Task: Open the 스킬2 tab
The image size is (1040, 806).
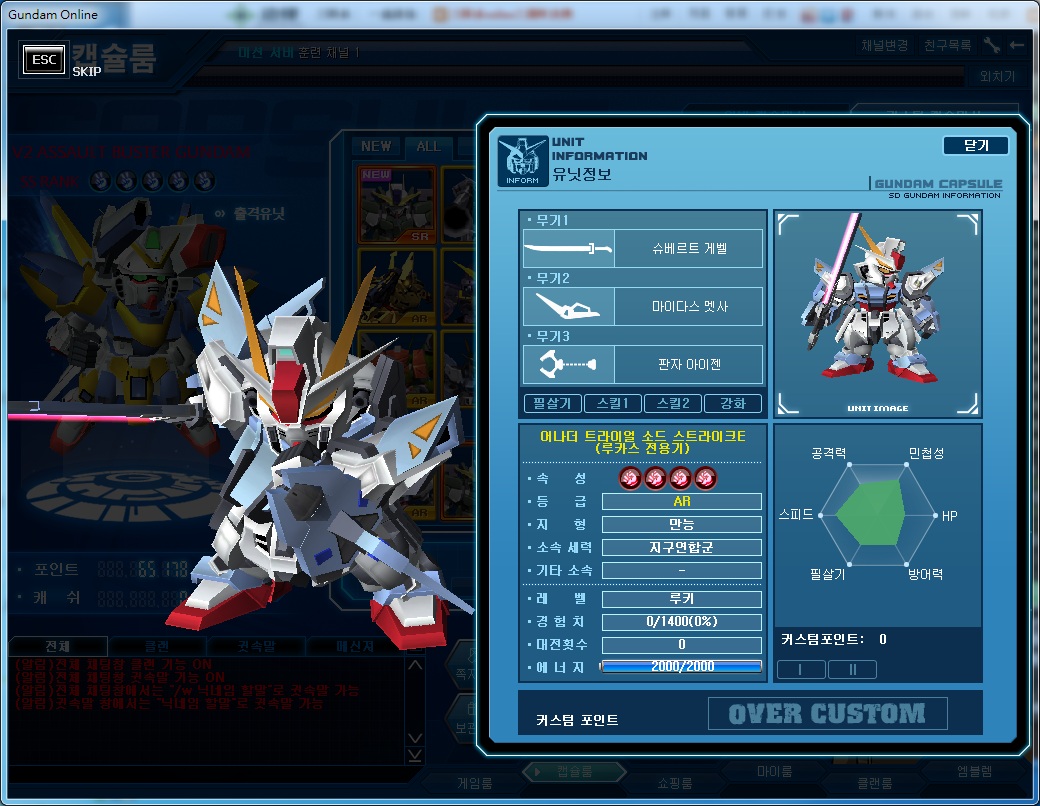Action: pos(673,403)
